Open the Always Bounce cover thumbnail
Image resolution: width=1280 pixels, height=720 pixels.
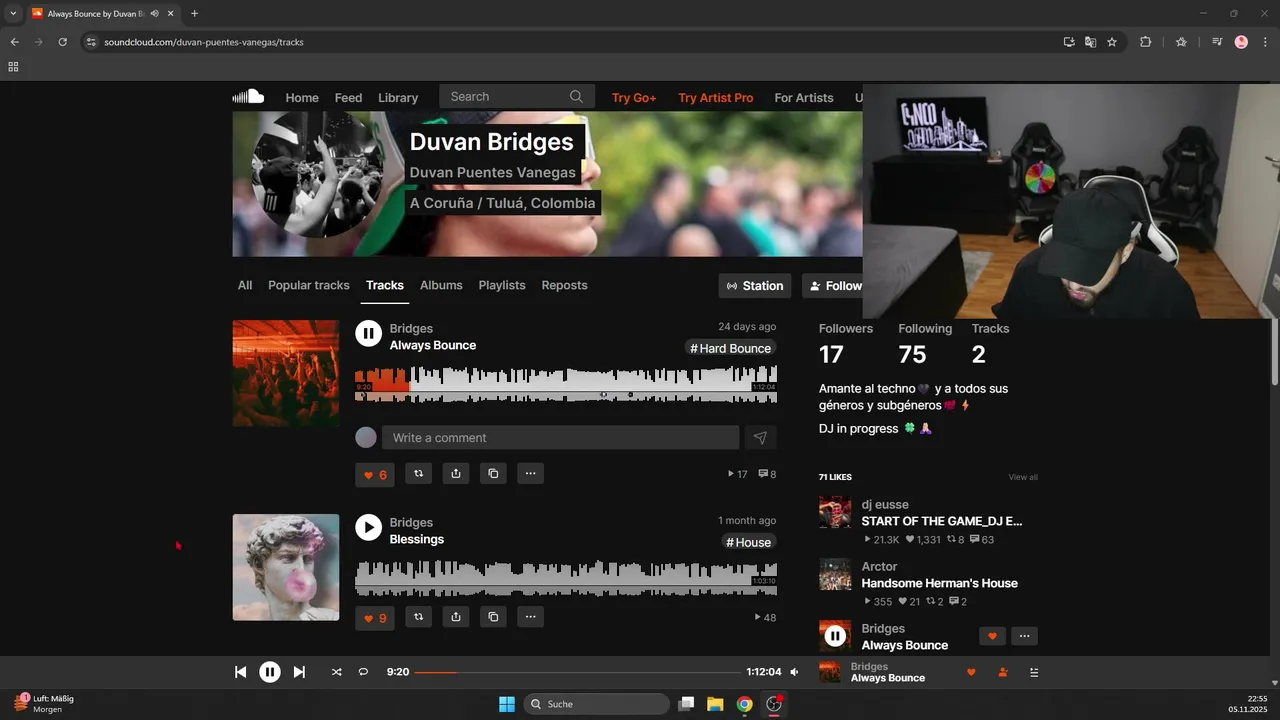(286, 373)
